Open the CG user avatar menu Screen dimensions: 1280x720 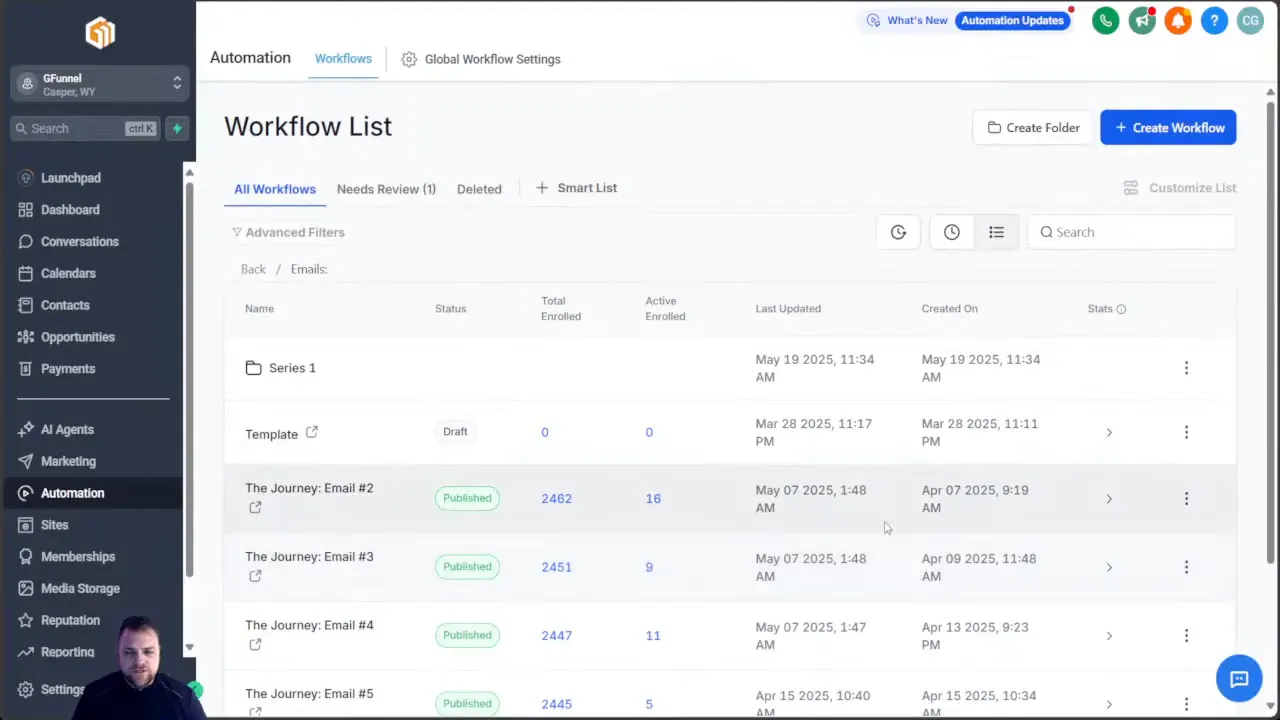click(1250, 20)
